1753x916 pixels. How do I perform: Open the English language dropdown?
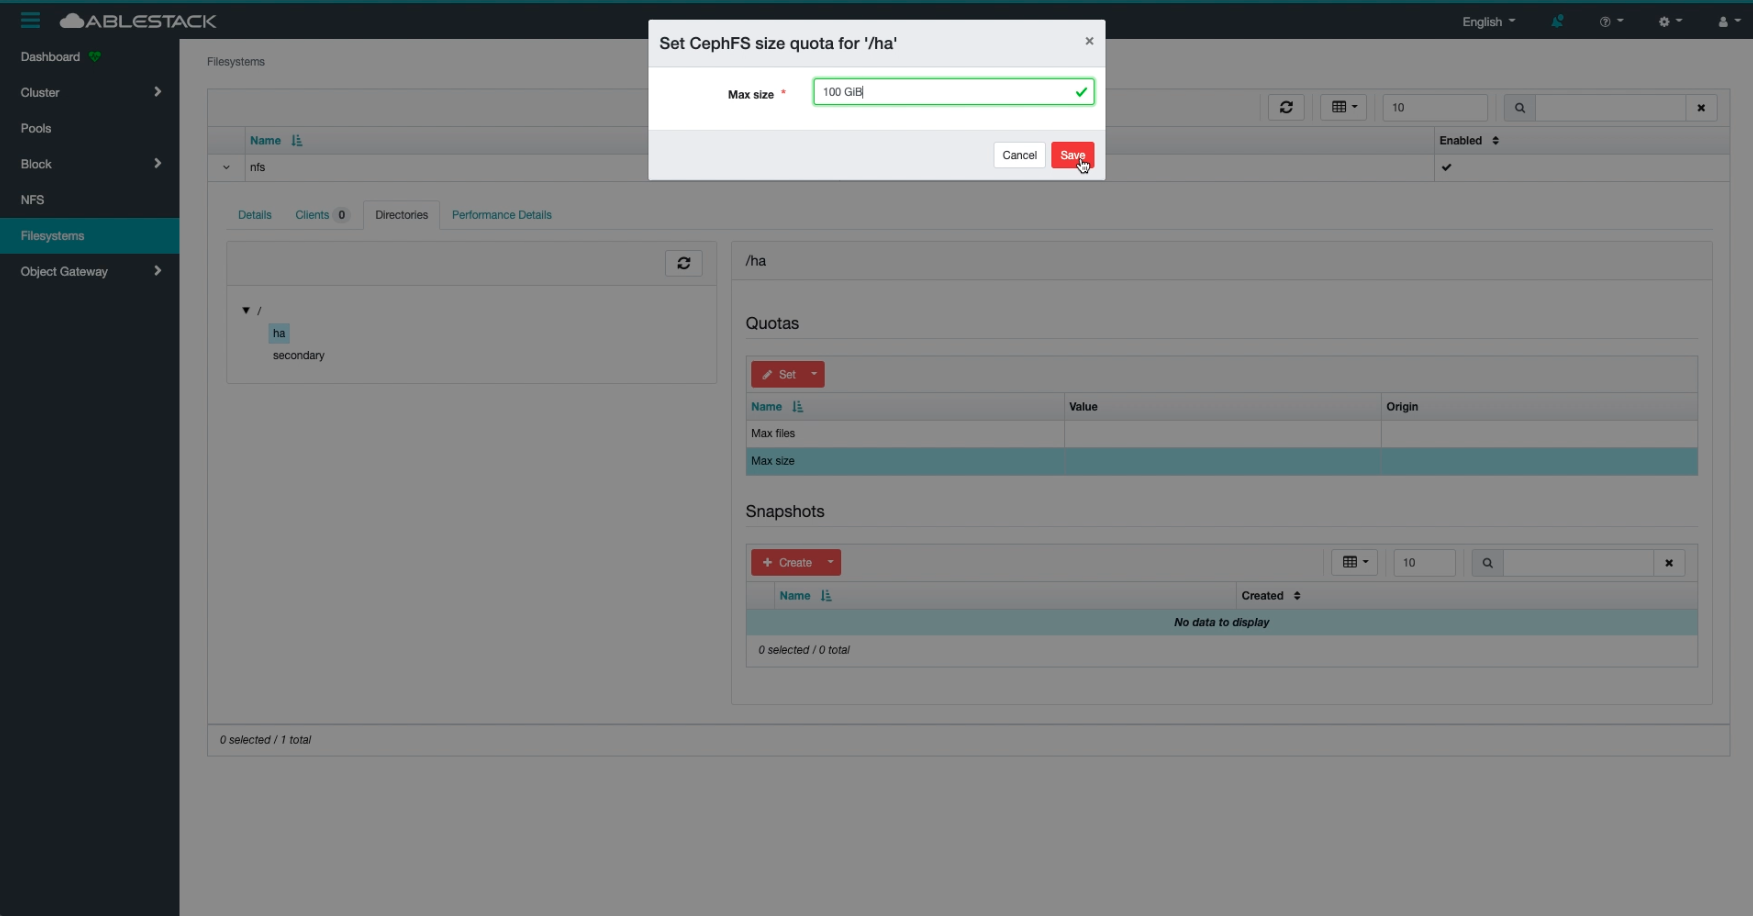coord(1488,21)
